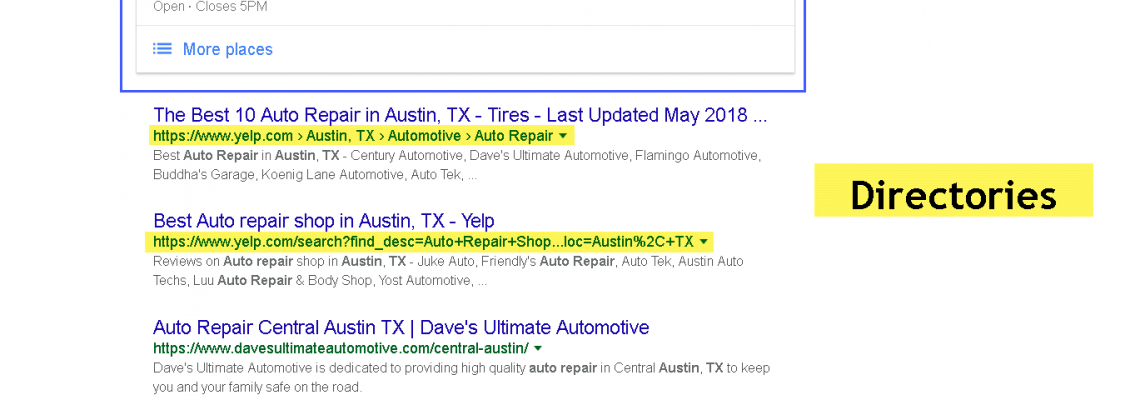Click snippet mentioning Century Automotive and Buddha's Garage
The height and width of the screenshot is (400, 1140).
[456, 166]
